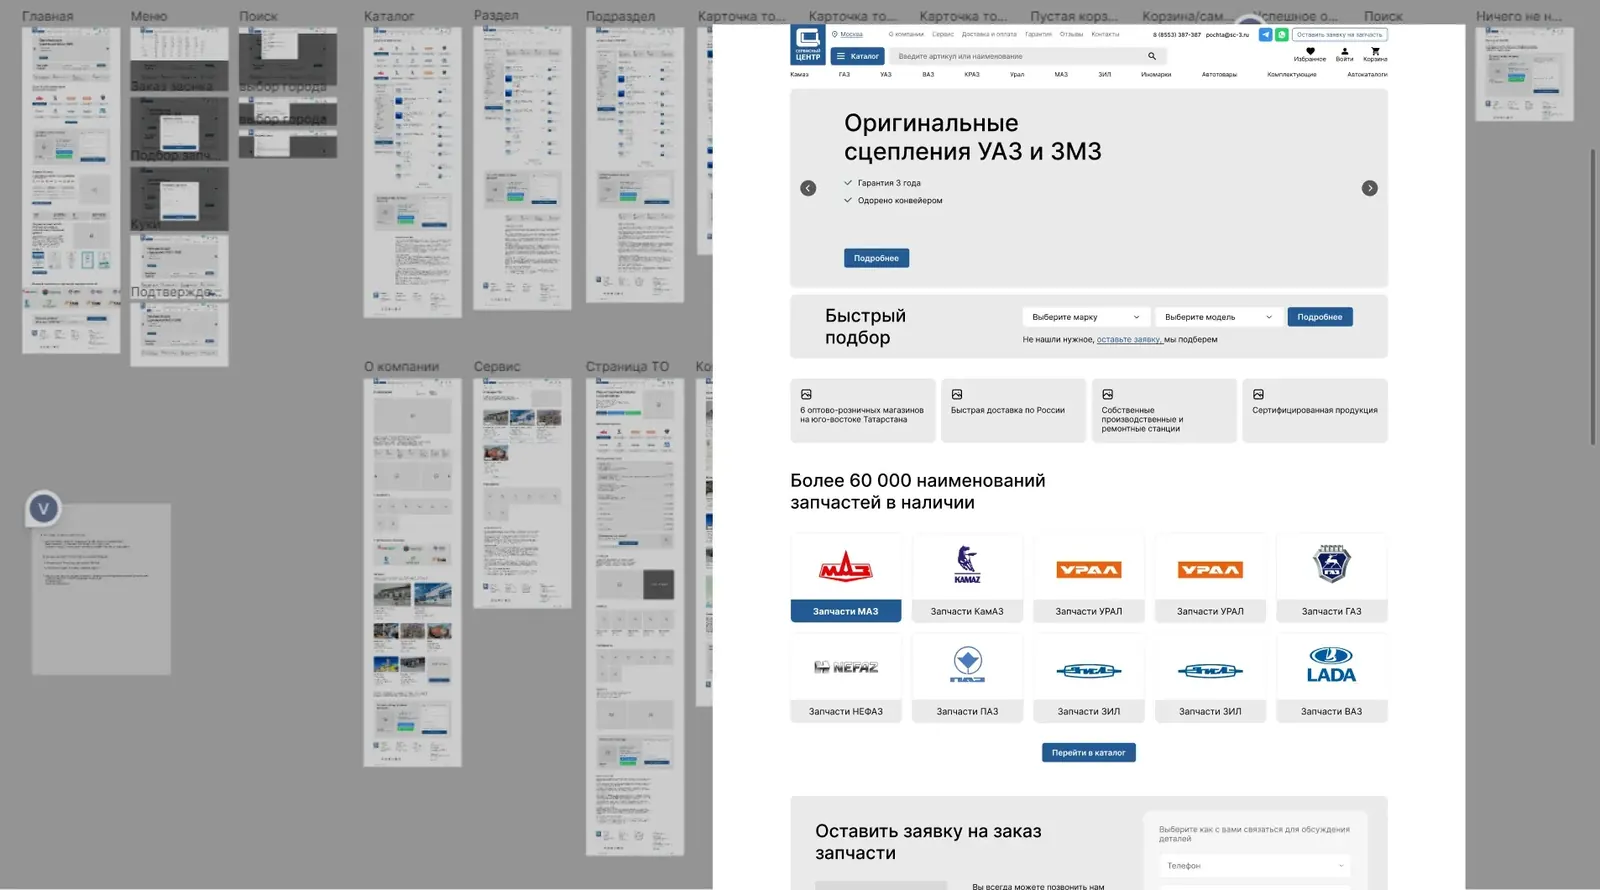
Task: Click the V user avatar badge
Action: [43, 509]
